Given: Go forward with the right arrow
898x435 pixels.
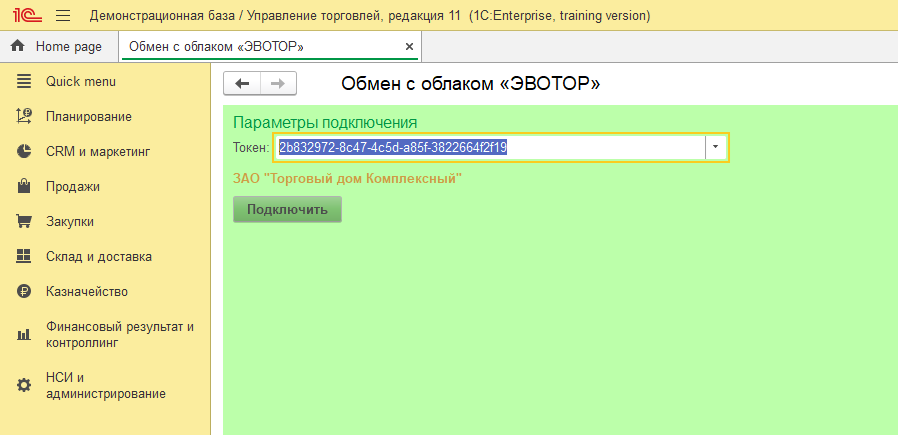Looking at the screenshot, I should 278,84.
